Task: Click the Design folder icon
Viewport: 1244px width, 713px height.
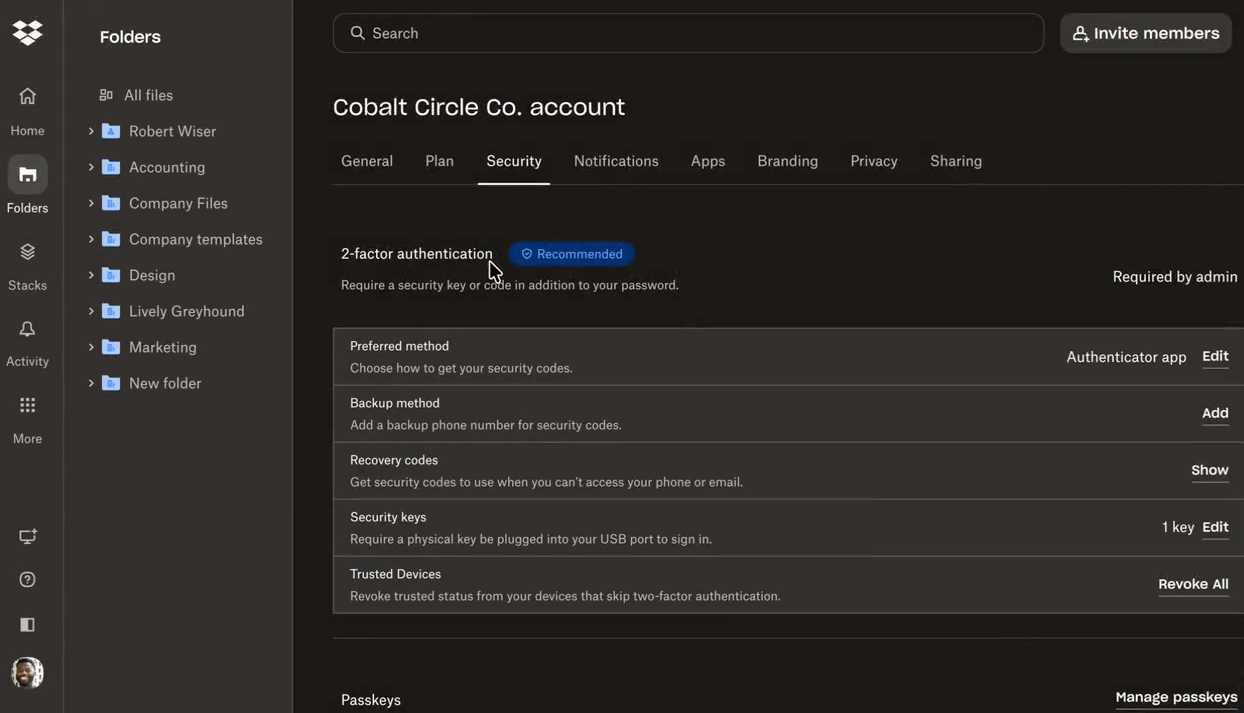Action: point(111,275)
